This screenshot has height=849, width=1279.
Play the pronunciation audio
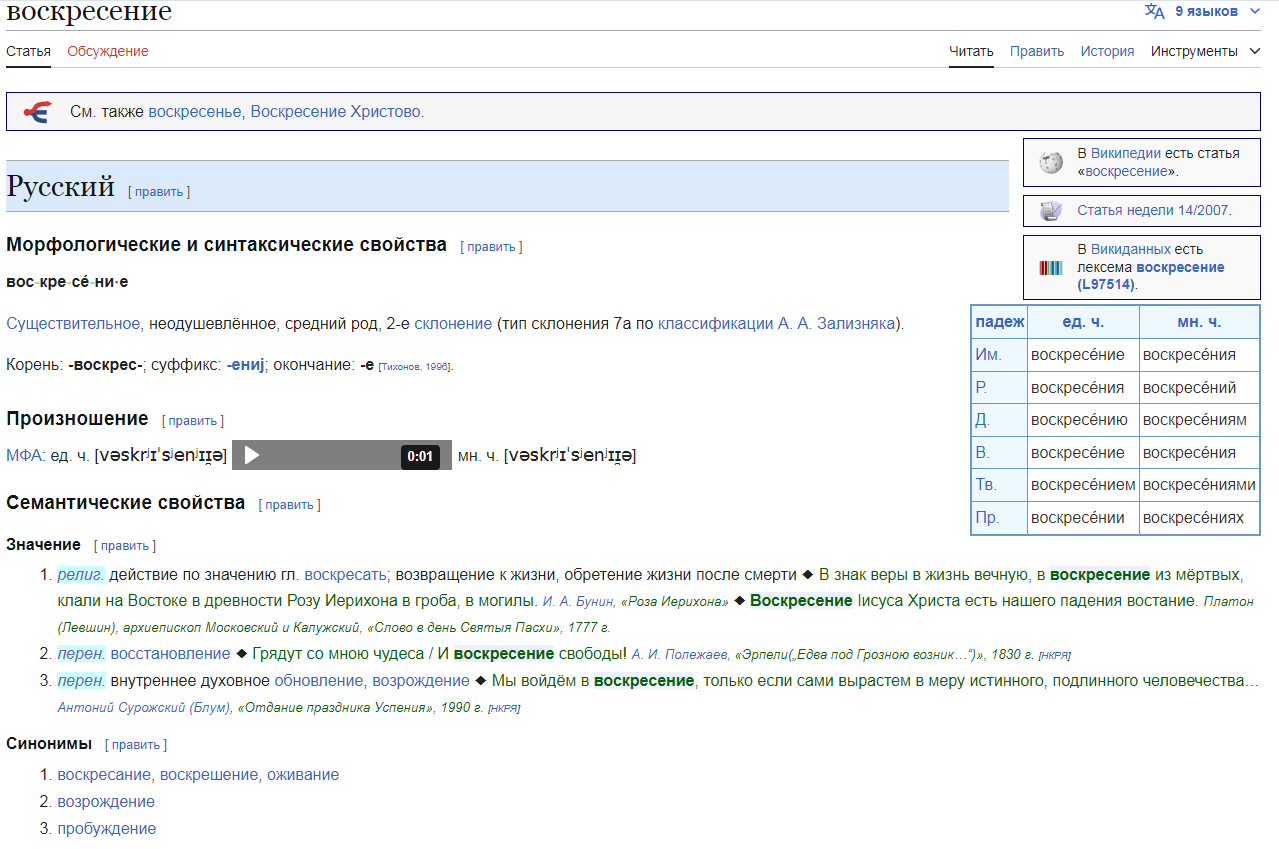tap(252, 456)
